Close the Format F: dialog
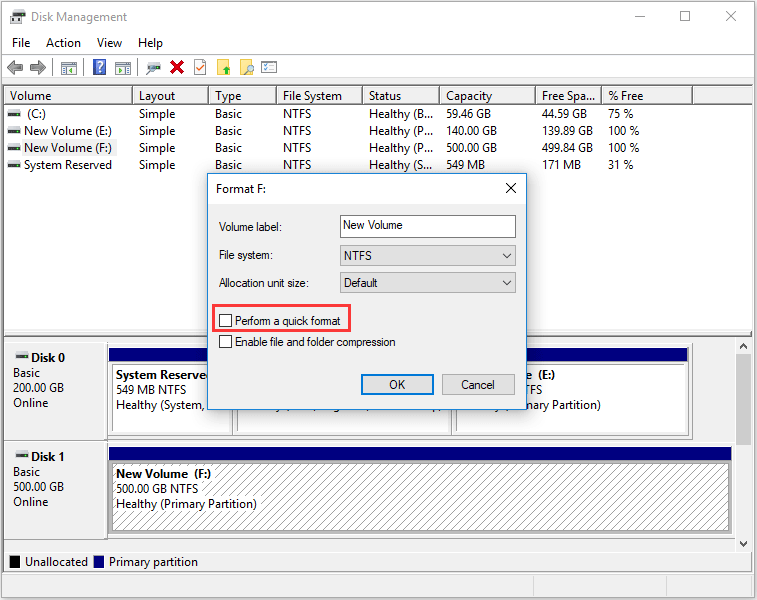This screenshot has width=757, height=600. coord(511,188)
